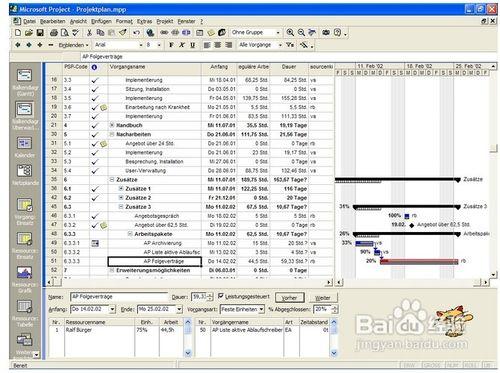
Task: Switch to Balkendiagramm (Gantt) view
Action: (x=25, y=81)
